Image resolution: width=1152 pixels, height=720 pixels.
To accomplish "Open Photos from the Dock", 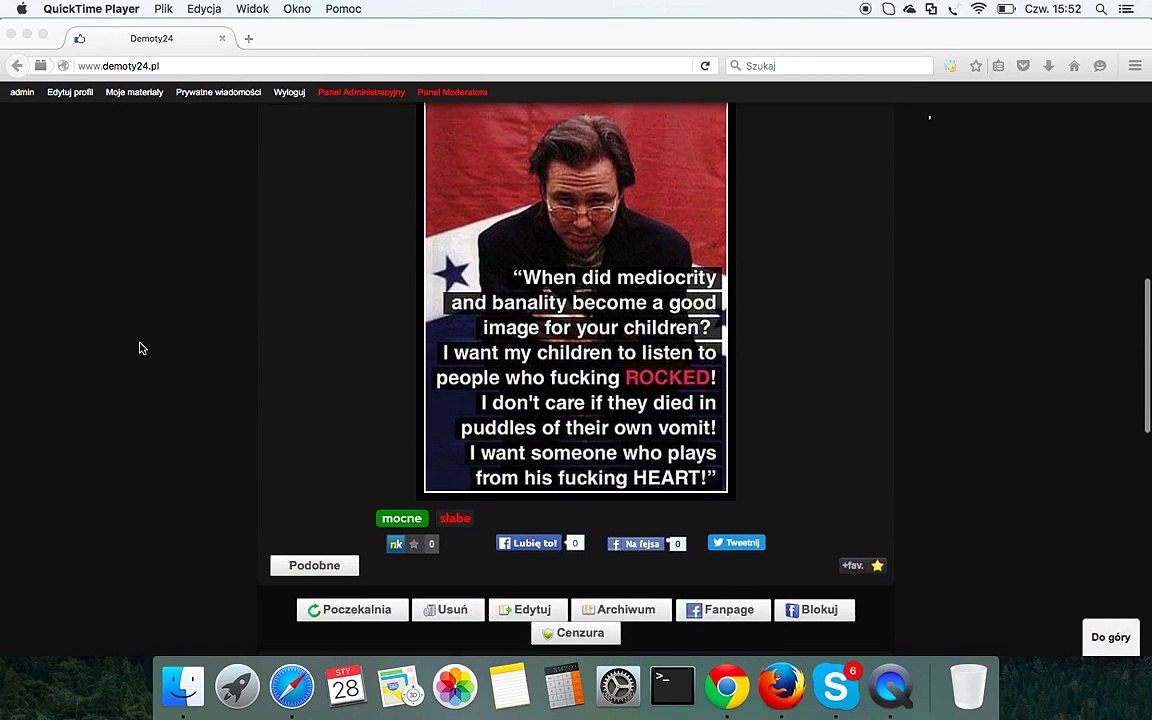I will click(x=455, y=687).
